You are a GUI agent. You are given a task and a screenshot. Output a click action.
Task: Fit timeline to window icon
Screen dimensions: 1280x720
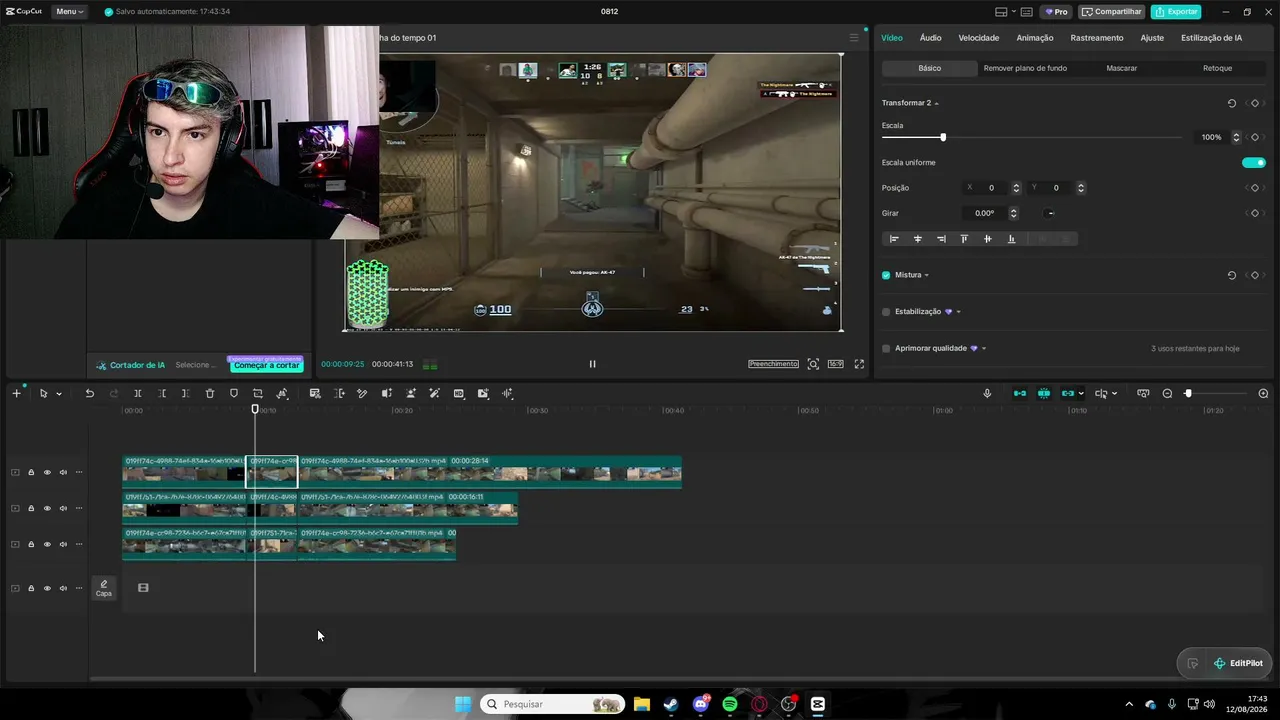(x=1143, y=394)
